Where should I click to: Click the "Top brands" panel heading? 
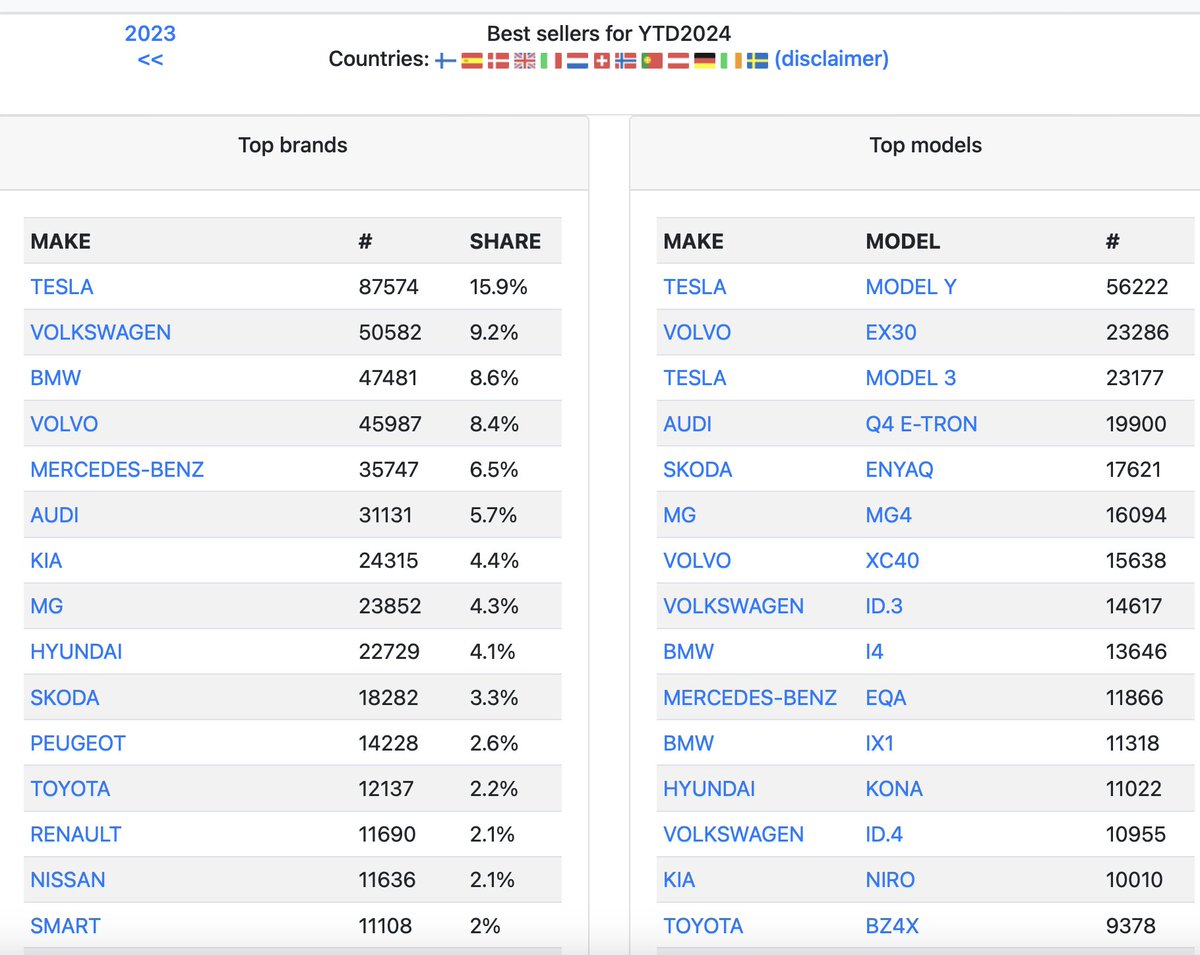(x=293, y=145)
